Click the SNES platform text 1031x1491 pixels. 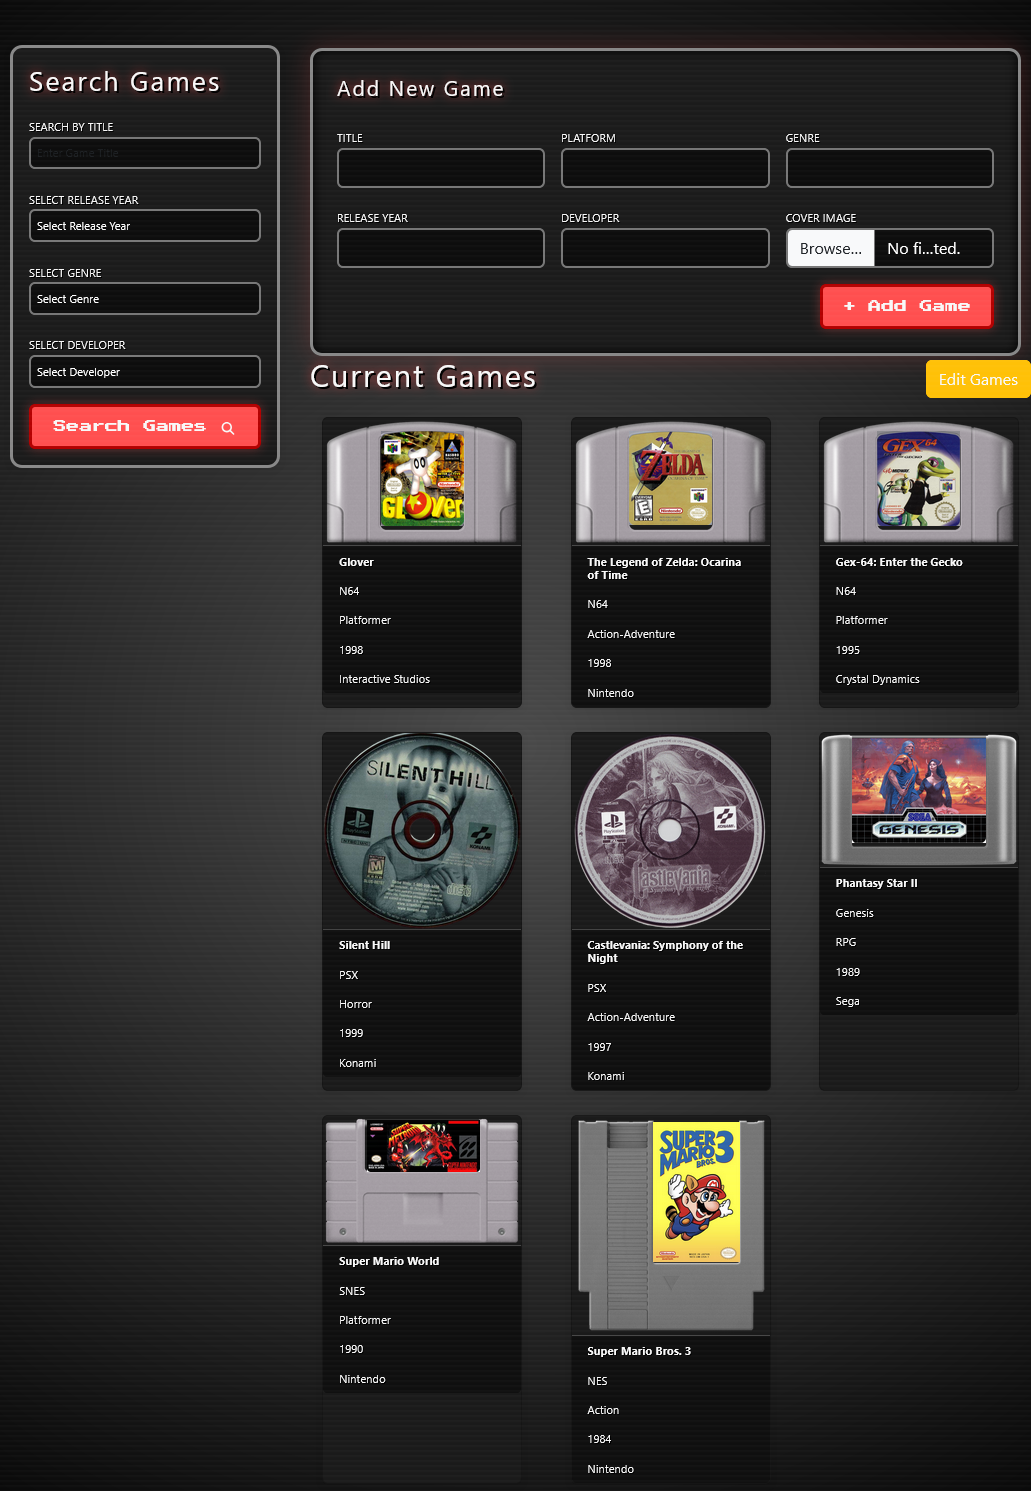(x=352, y=1291)
